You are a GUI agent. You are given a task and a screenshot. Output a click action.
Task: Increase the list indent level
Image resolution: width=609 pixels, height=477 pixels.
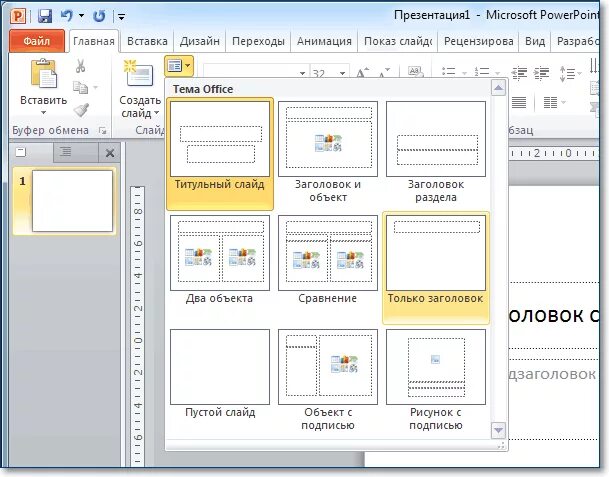pos(541,73)
